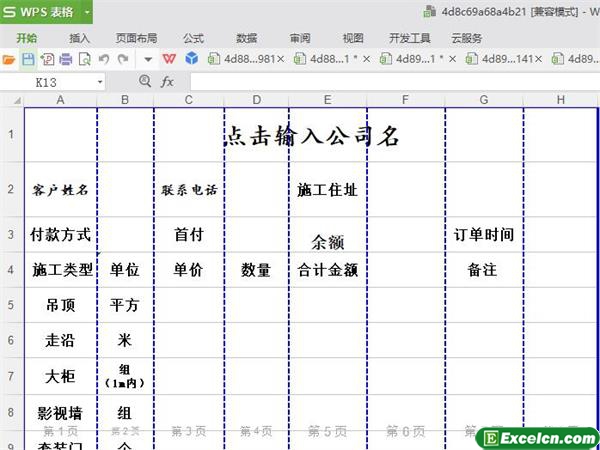Close the 4d88...981 document tab
Viewport: 600px width, 450px height.
coord(280,59)
